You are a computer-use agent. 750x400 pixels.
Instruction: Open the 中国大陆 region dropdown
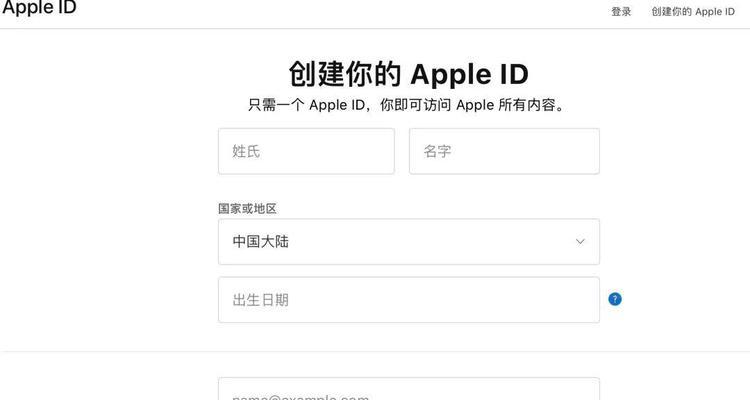point(408,242)
